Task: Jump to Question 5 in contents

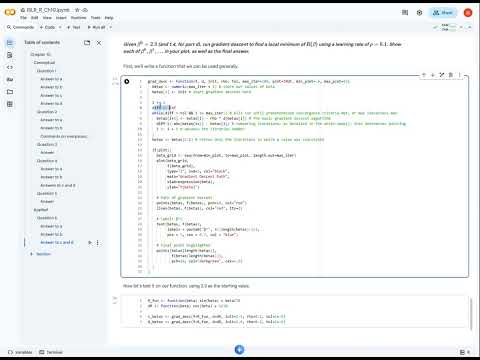Action: 47,193
